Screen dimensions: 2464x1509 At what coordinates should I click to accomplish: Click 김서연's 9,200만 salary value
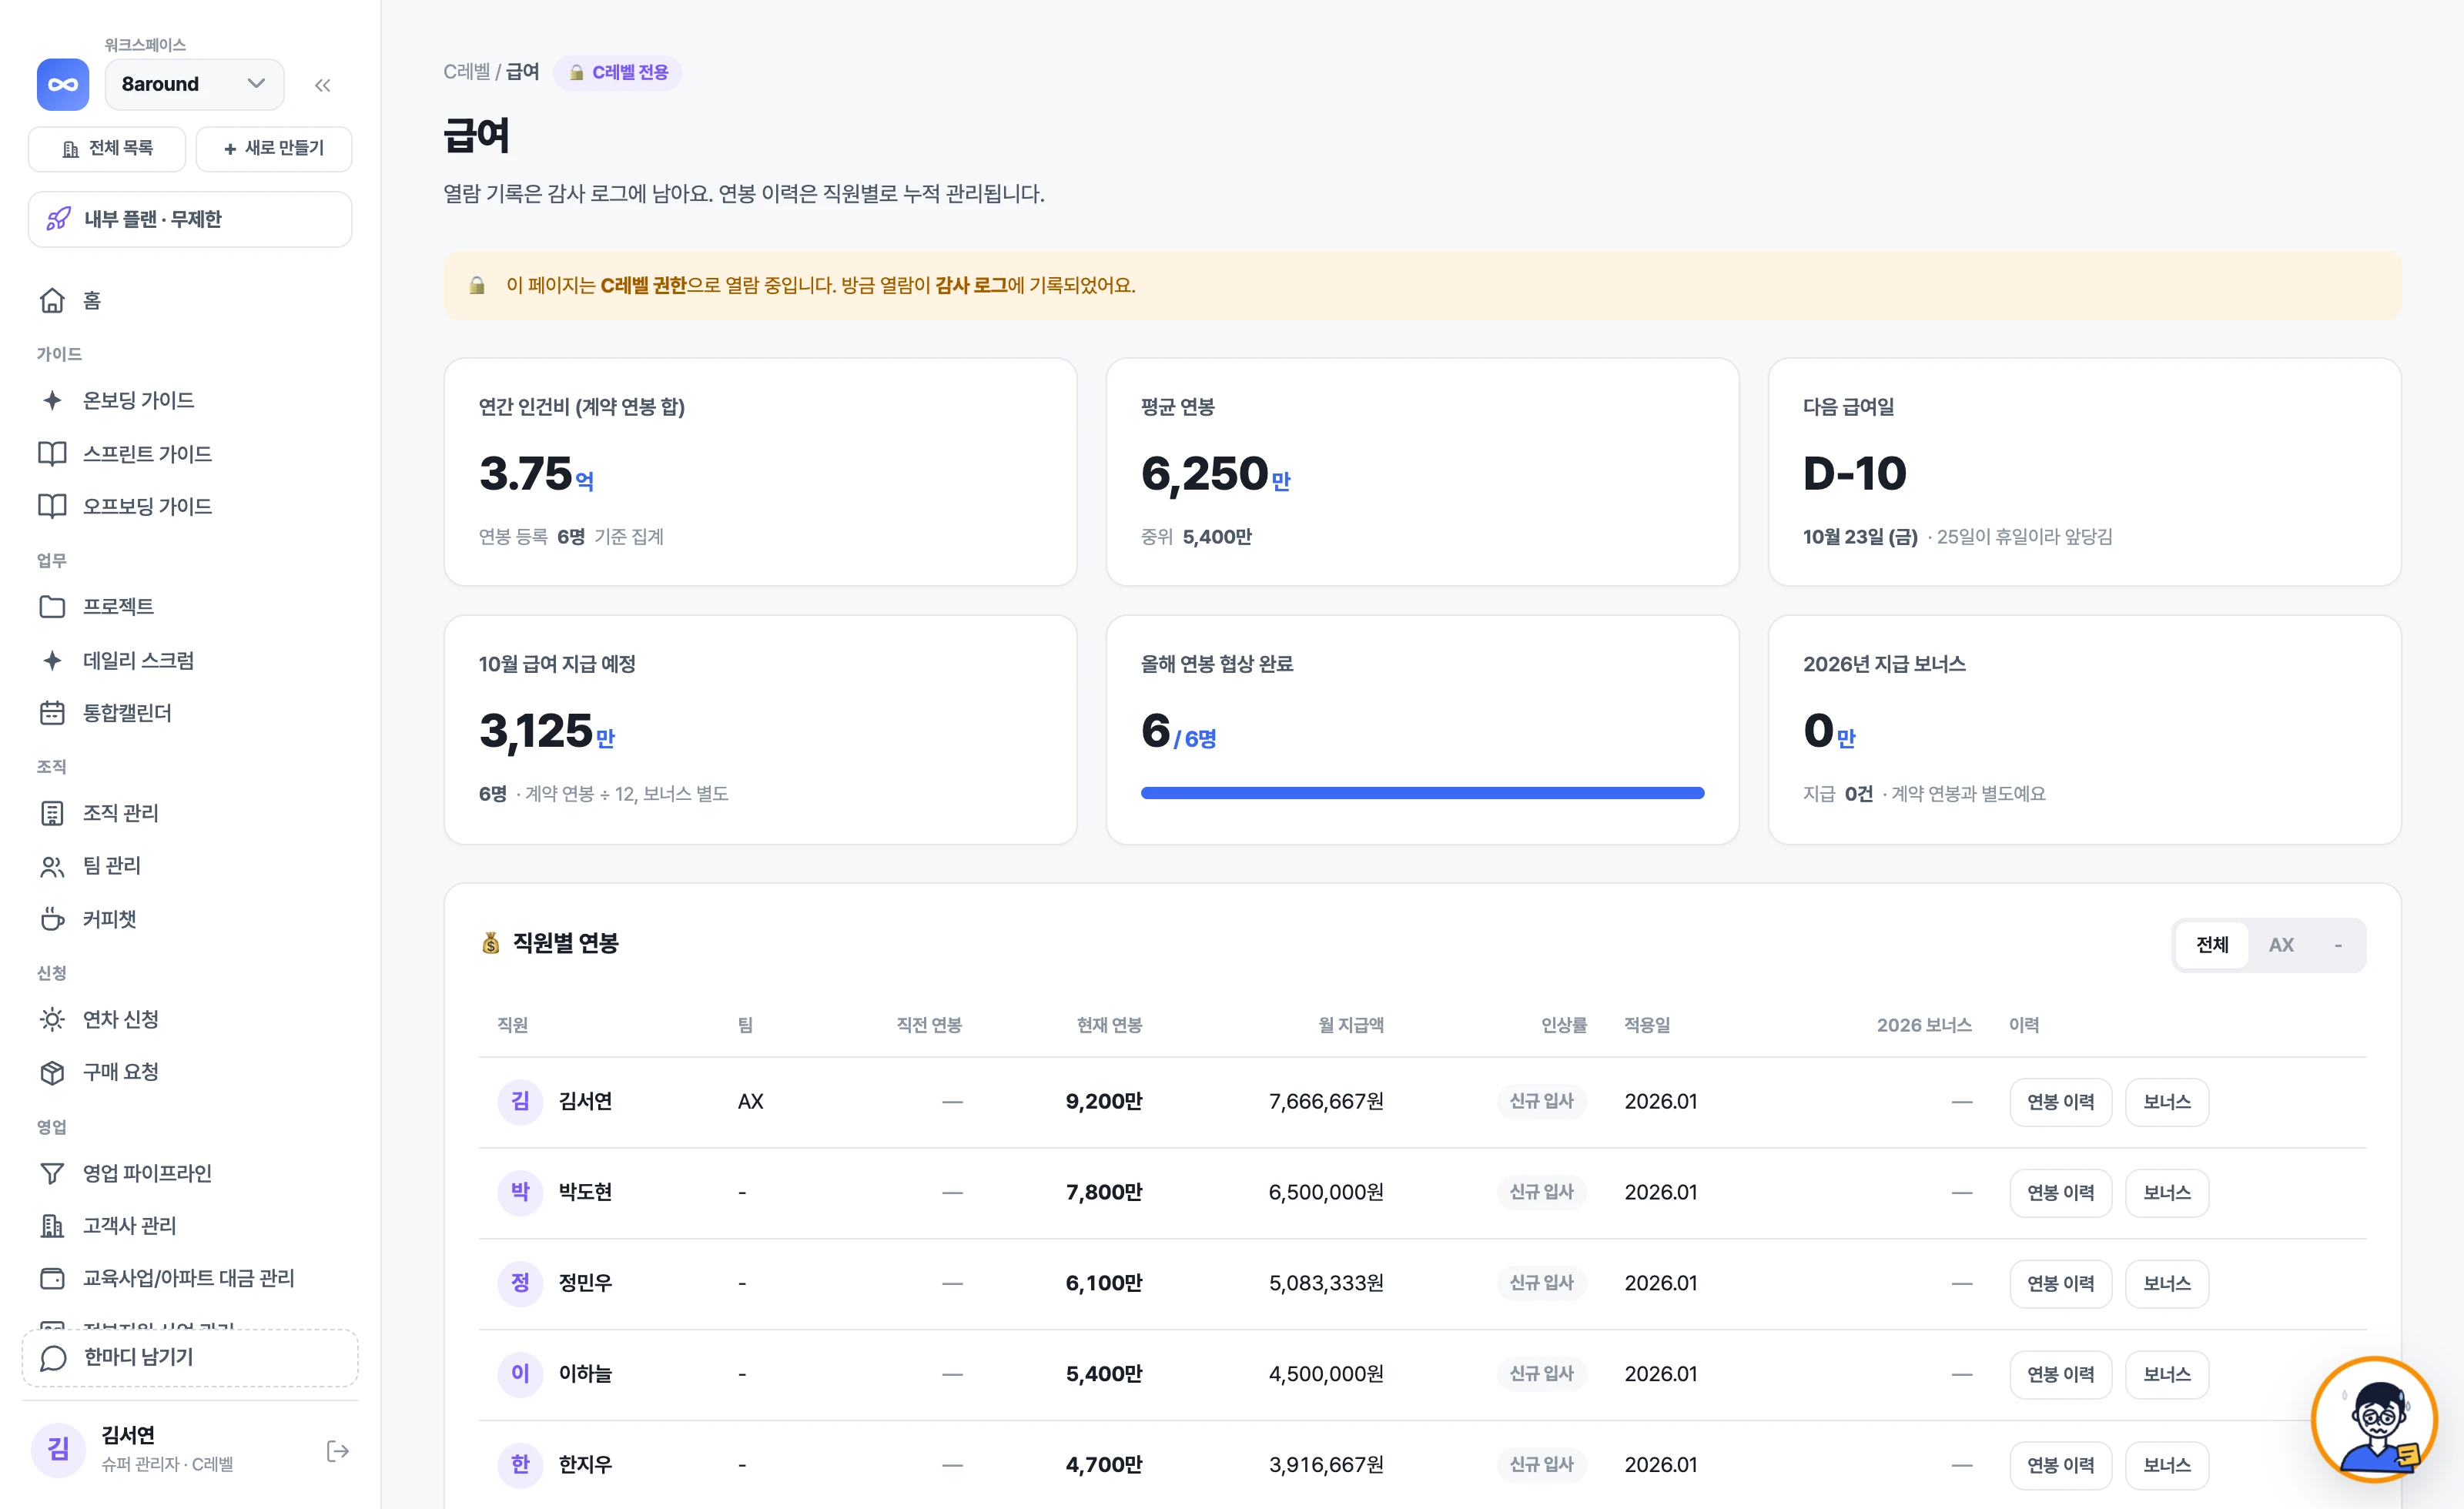pyautogui.click(x=1103, y=1101)
